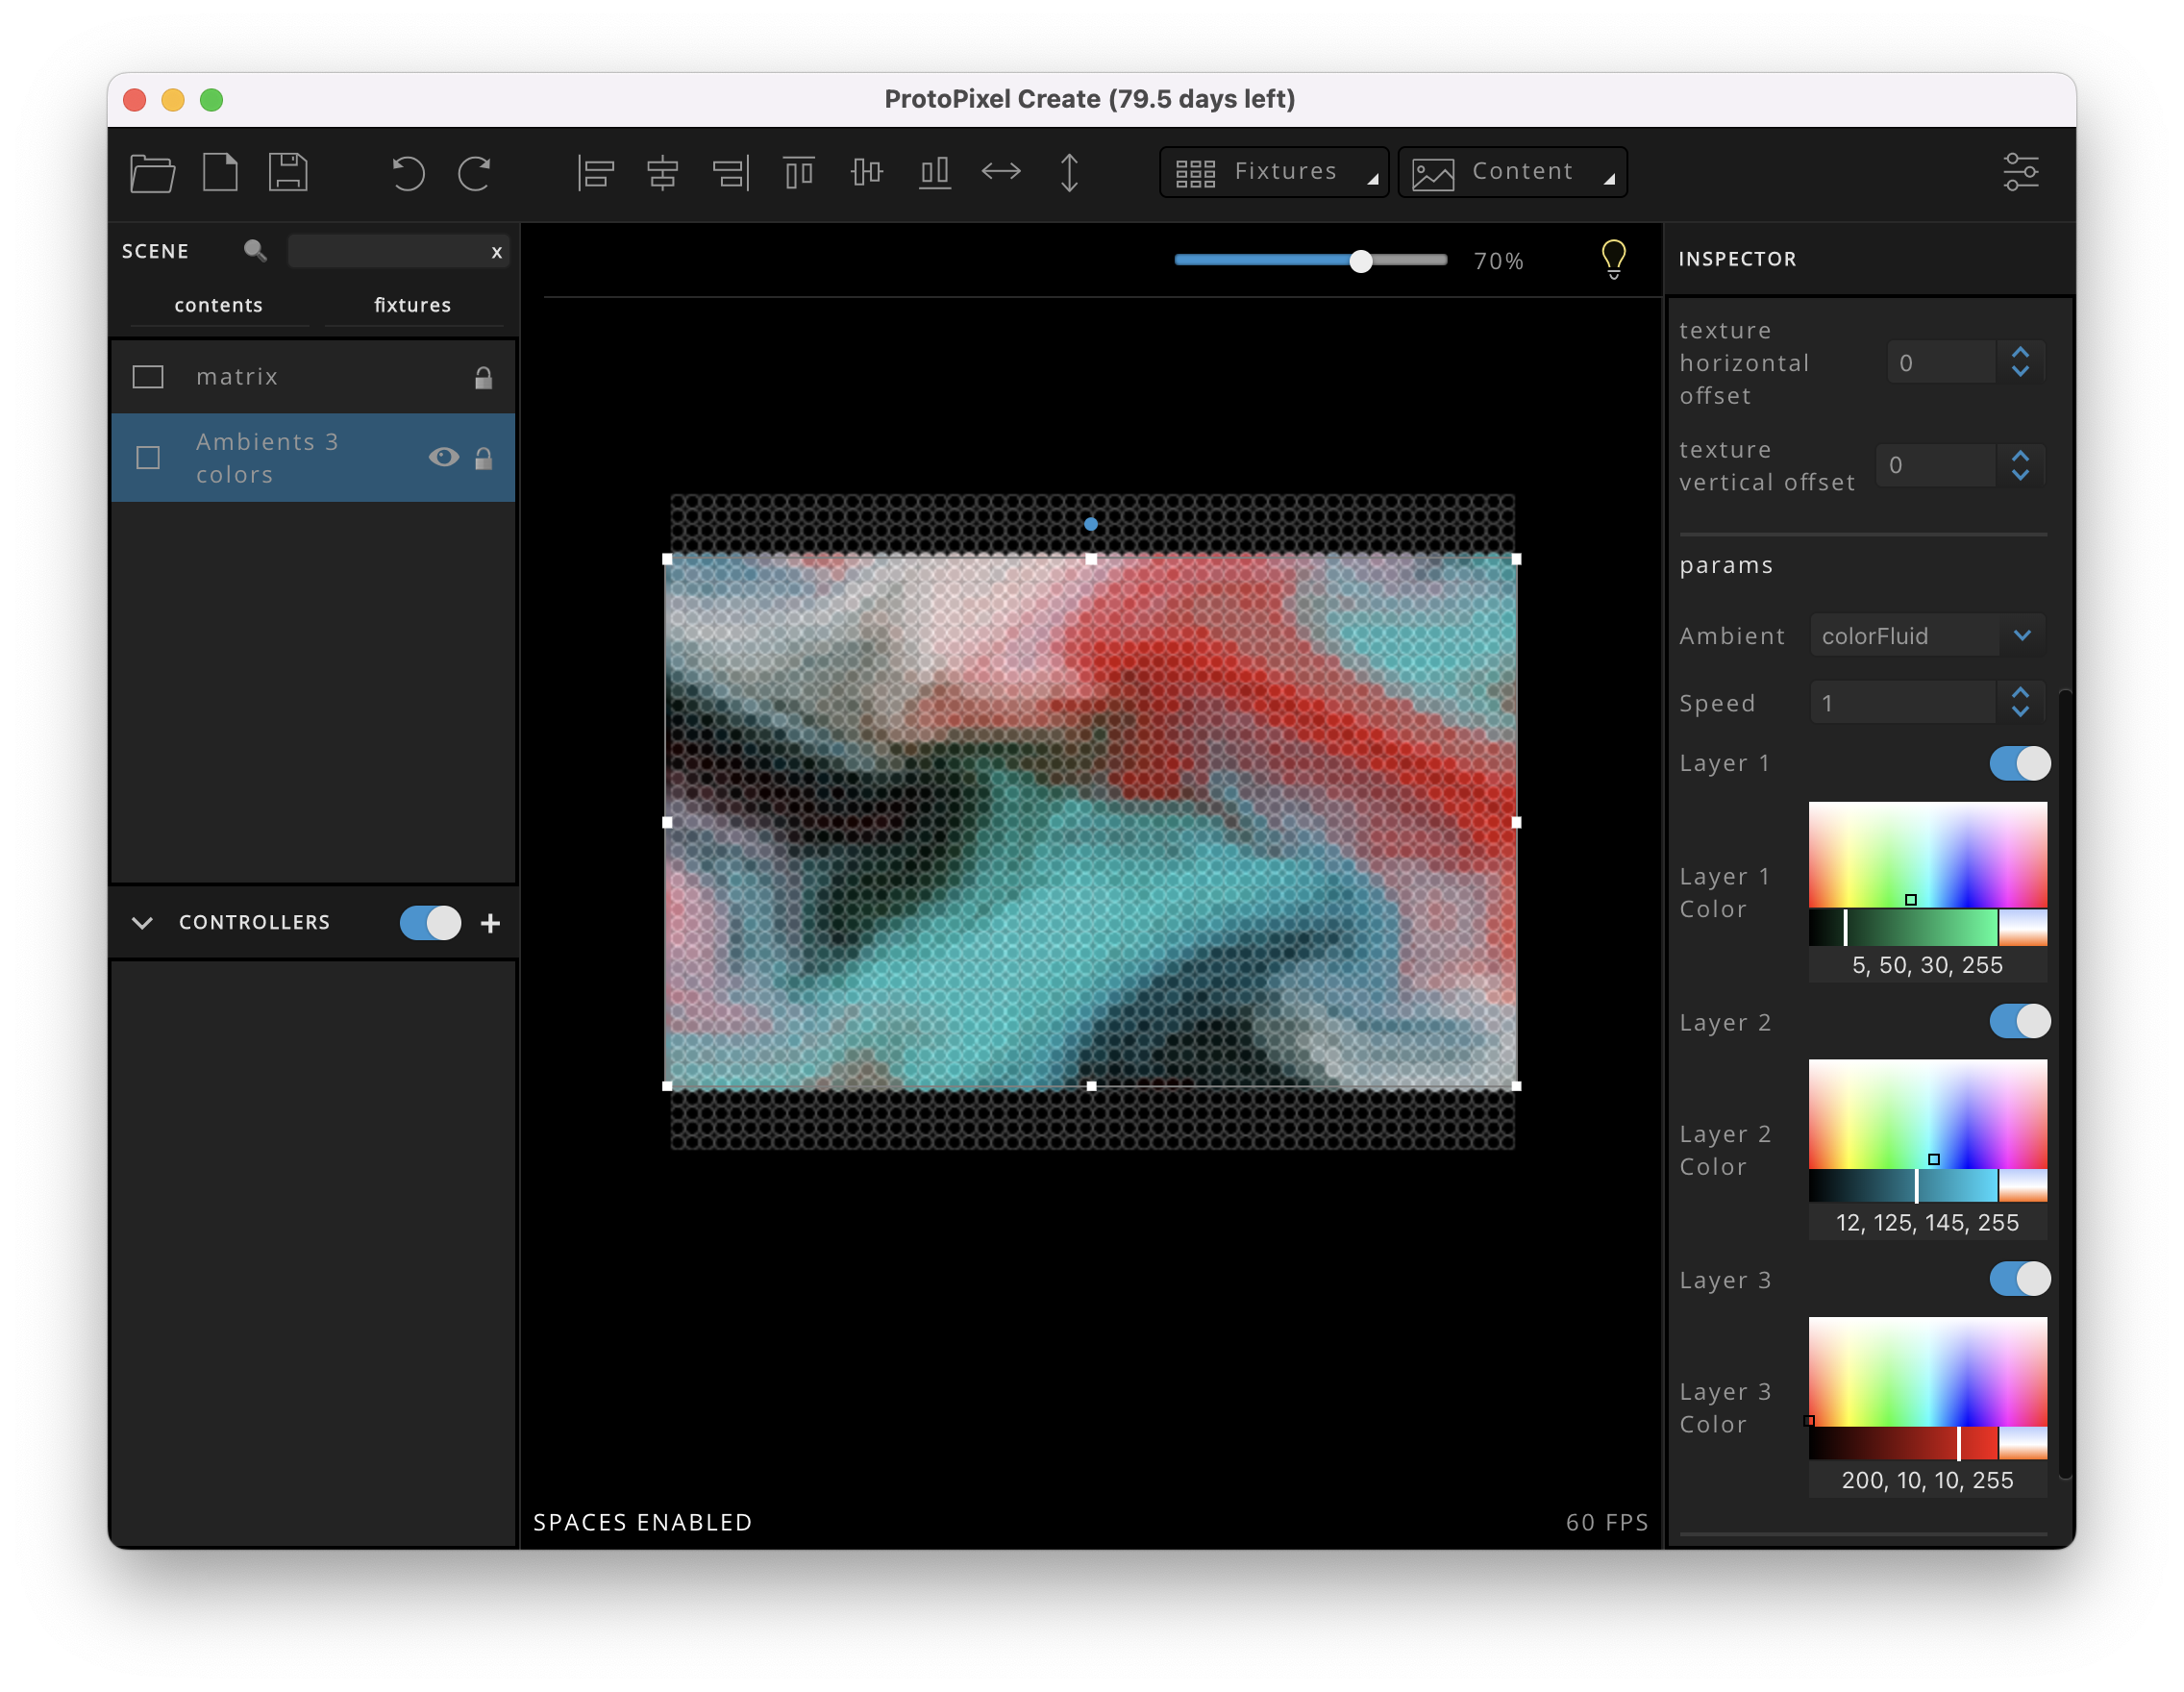Screen dimensions: 2184x1692
Task: Align selected objects to top edge
Action: tap(798, 173)
